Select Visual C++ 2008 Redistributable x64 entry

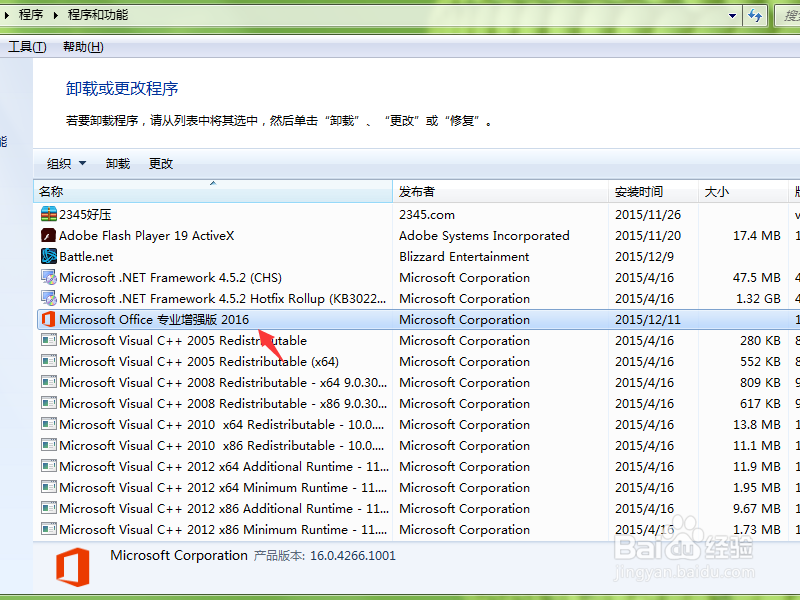point(223,382)
